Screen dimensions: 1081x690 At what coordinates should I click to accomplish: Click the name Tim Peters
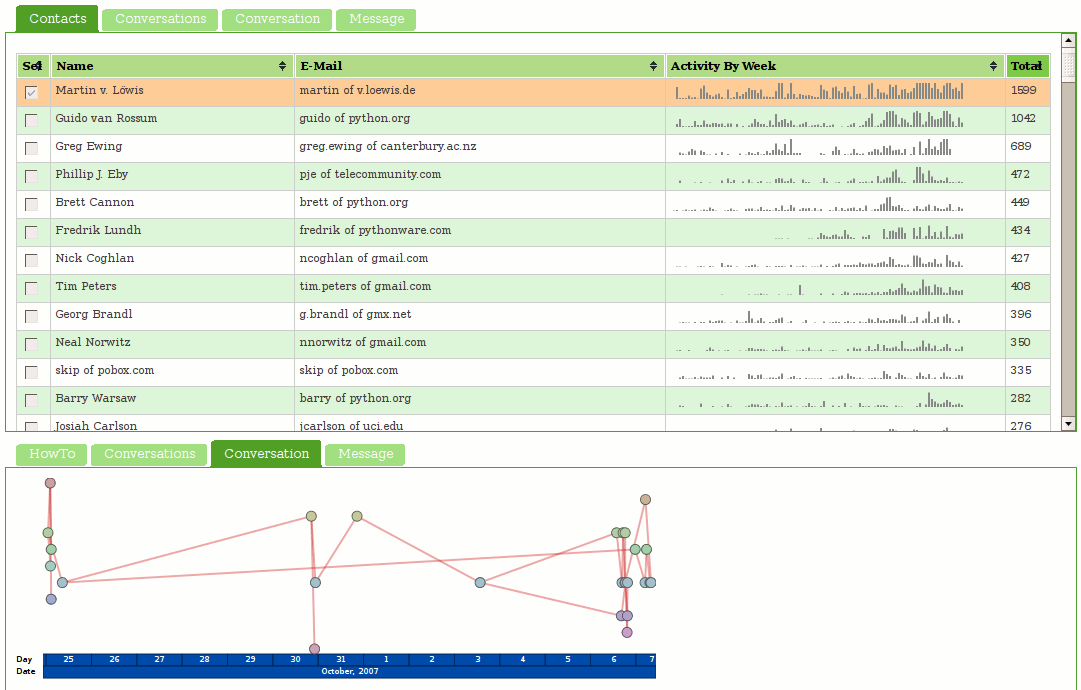coord(85,286)
